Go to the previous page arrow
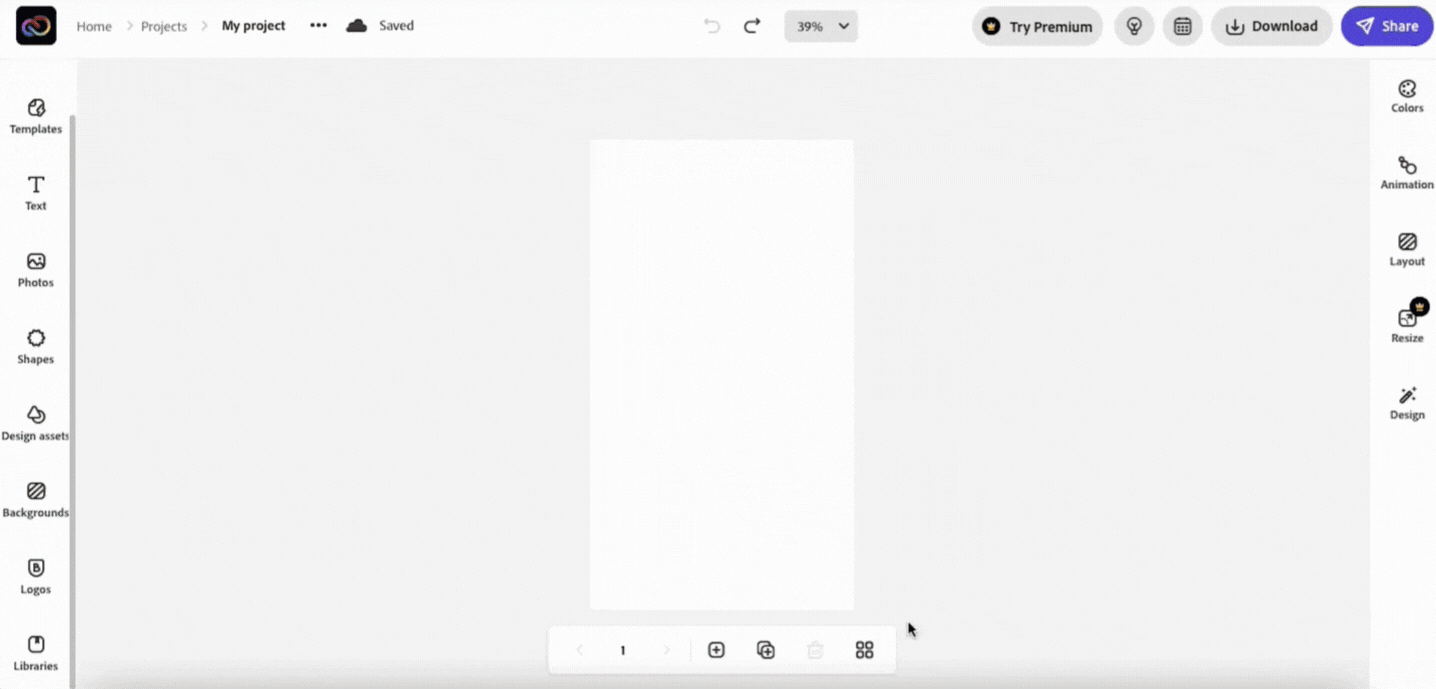Image resolution: width=1436 pixels, height=689 pixels. [579, 650]
